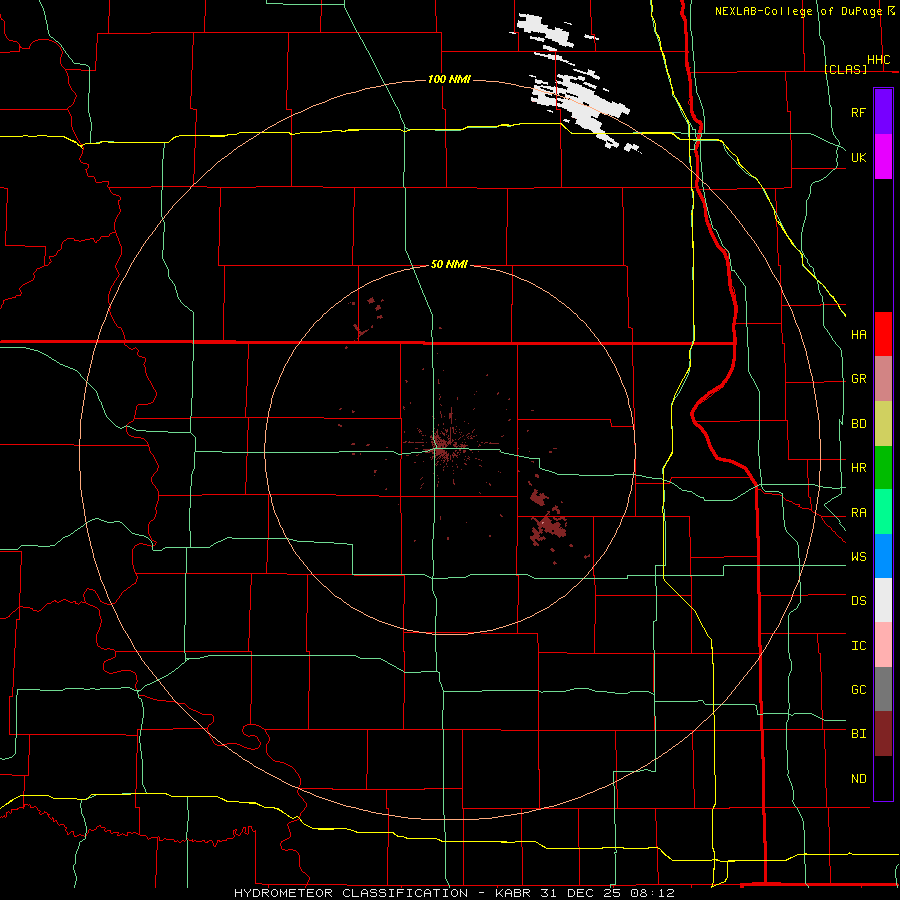Click the IC pink legend swatch
This screenshot has width=900, height=900.
(883, 645)
